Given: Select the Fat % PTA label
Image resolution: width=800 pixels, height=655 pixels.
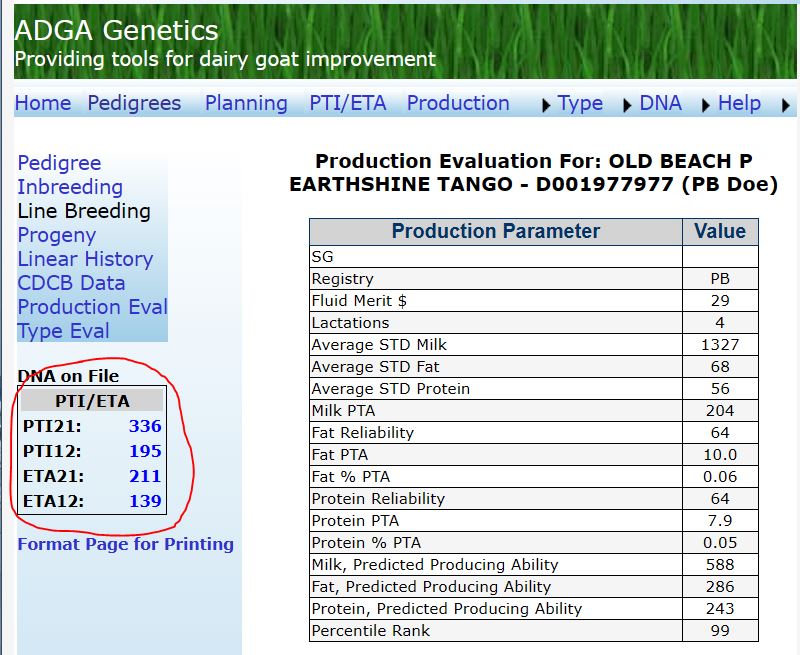Looking at the screenshot, I should tap(351, 476).
